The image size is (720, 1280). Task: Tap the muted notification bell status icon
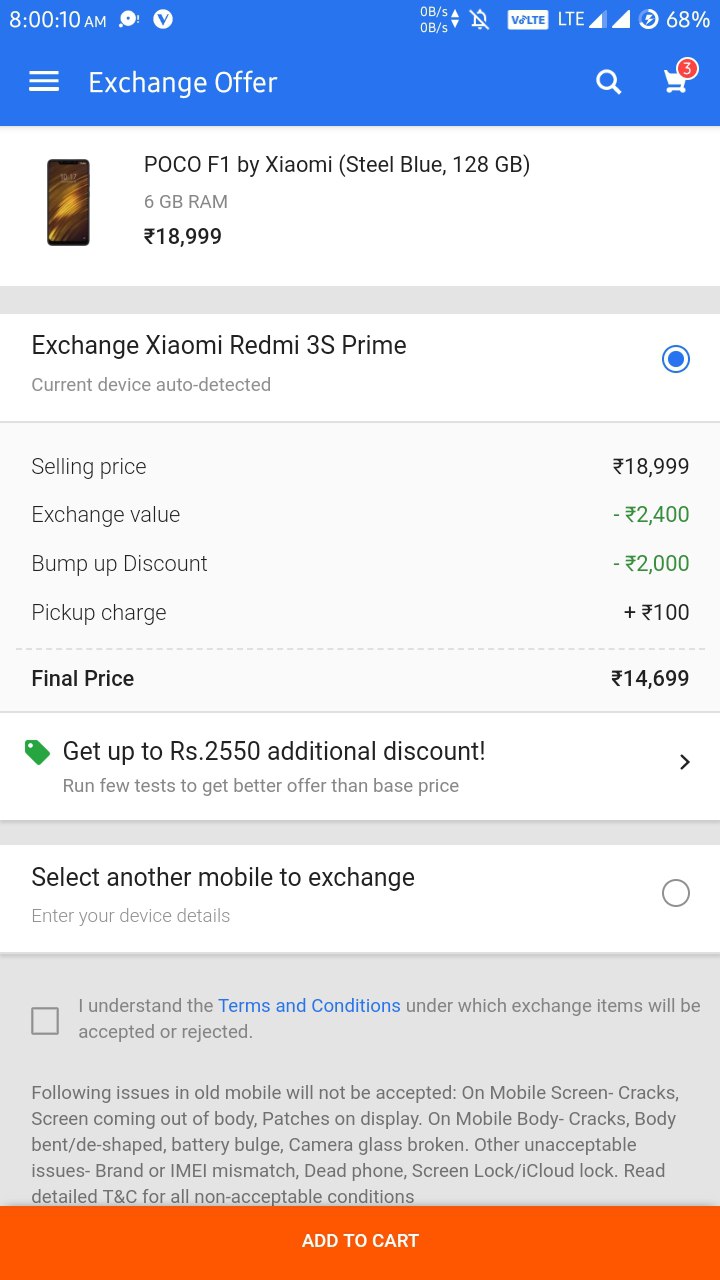coord(480,19)
